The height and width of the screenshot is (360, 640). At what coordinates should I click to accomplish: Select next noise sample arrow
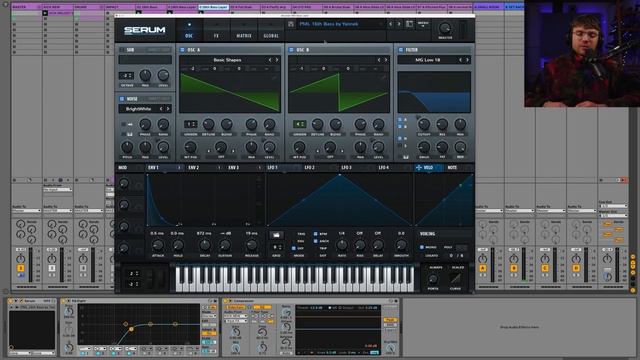[x=168, y=109]
